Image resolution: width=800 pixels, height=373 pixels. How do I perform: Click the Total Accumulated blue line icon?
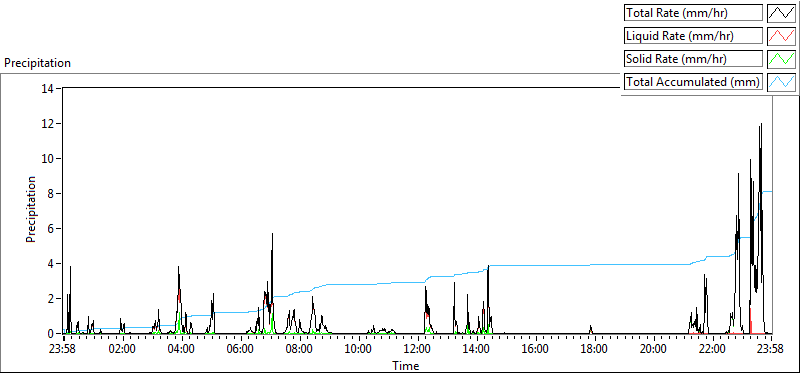coord(781,82)
